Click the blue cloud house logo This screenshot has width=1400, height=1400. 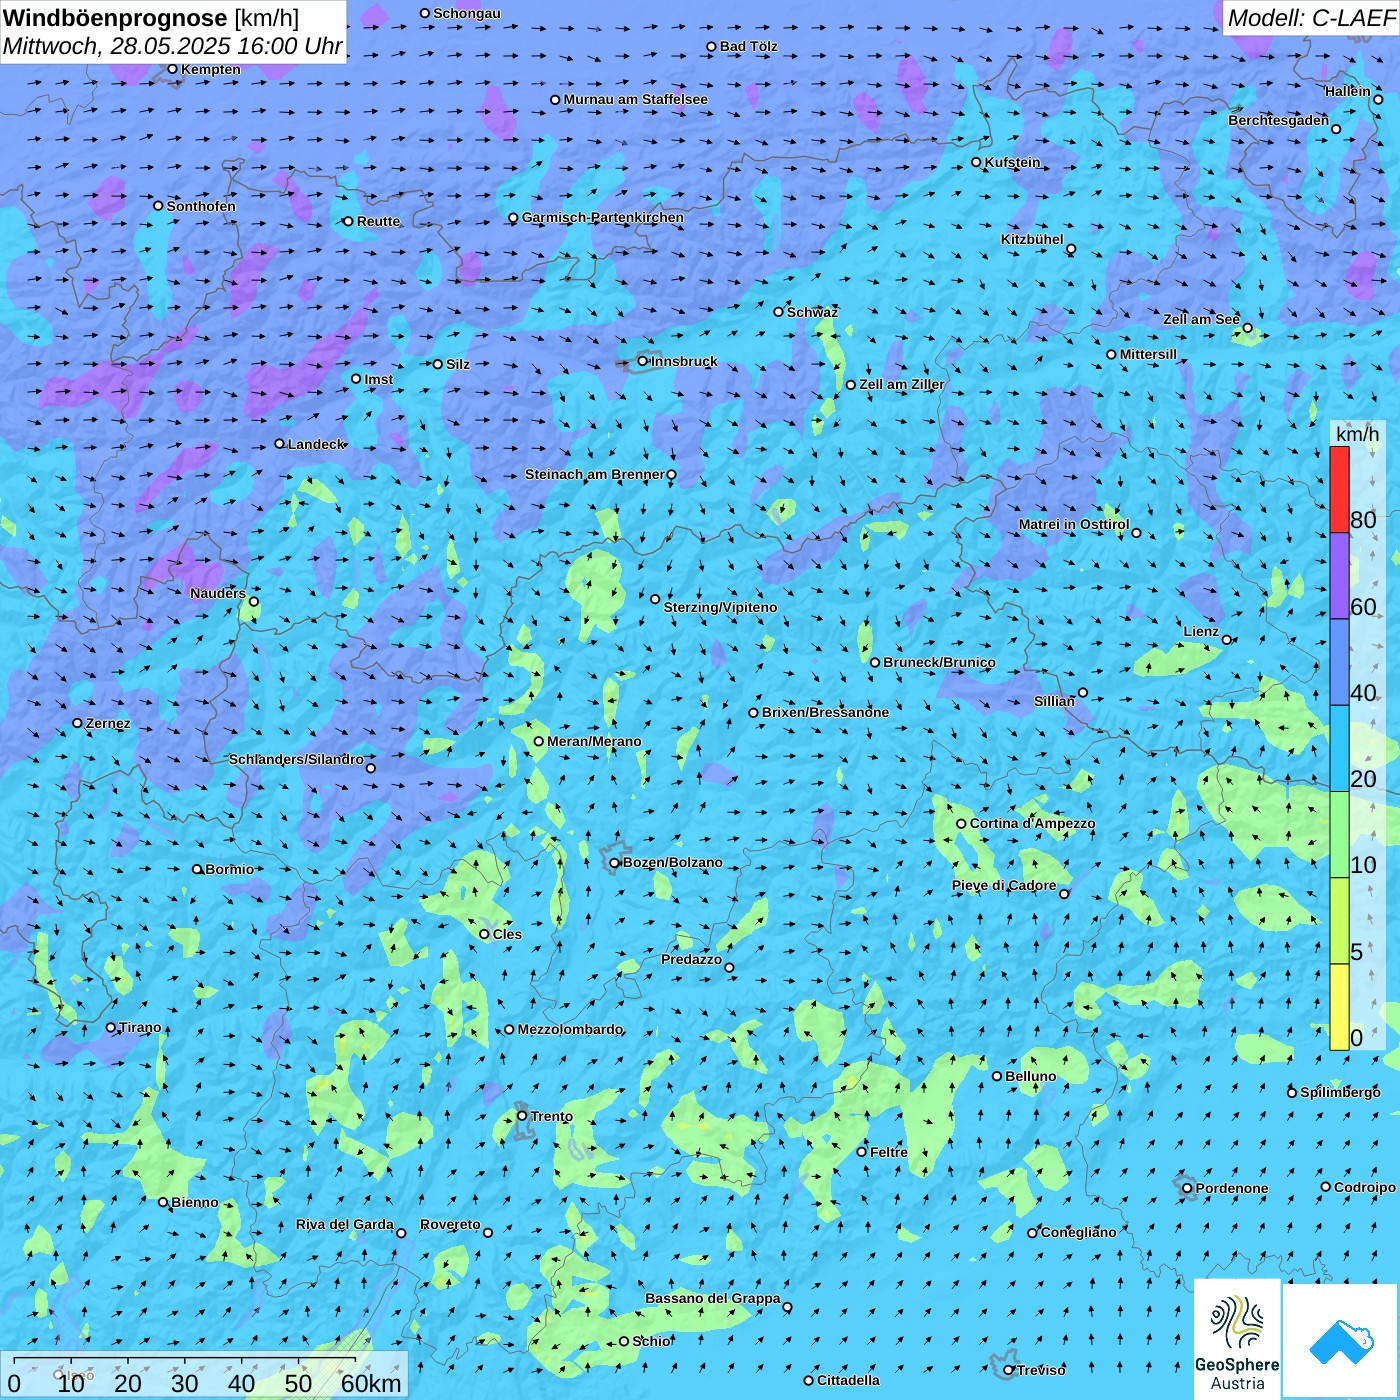tap(1341, 1342)
